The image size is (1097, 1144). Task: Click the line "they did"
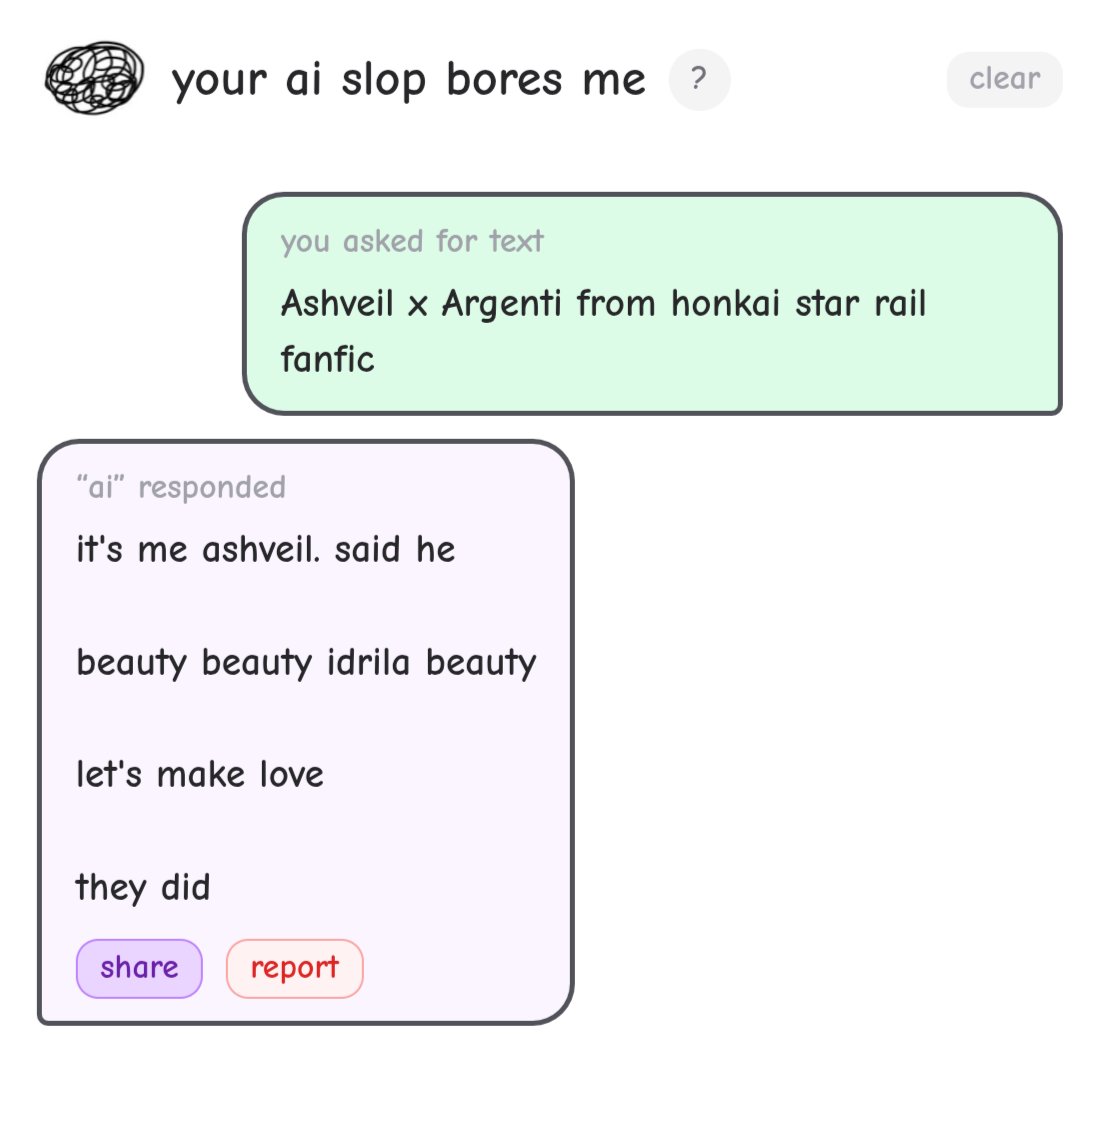[143, 887]
